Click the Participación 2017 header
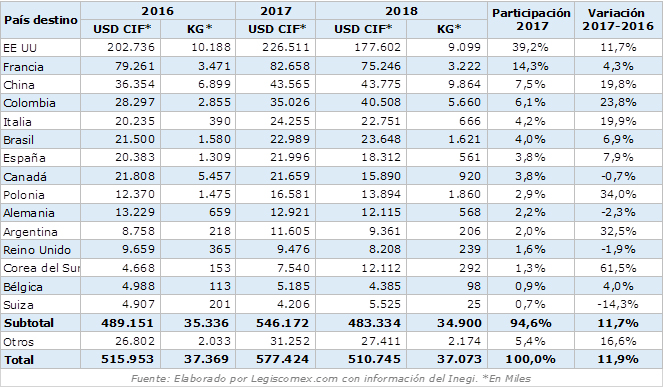This screenshot has height=388, width=665. pyautogui.click(x=531, y=20)
